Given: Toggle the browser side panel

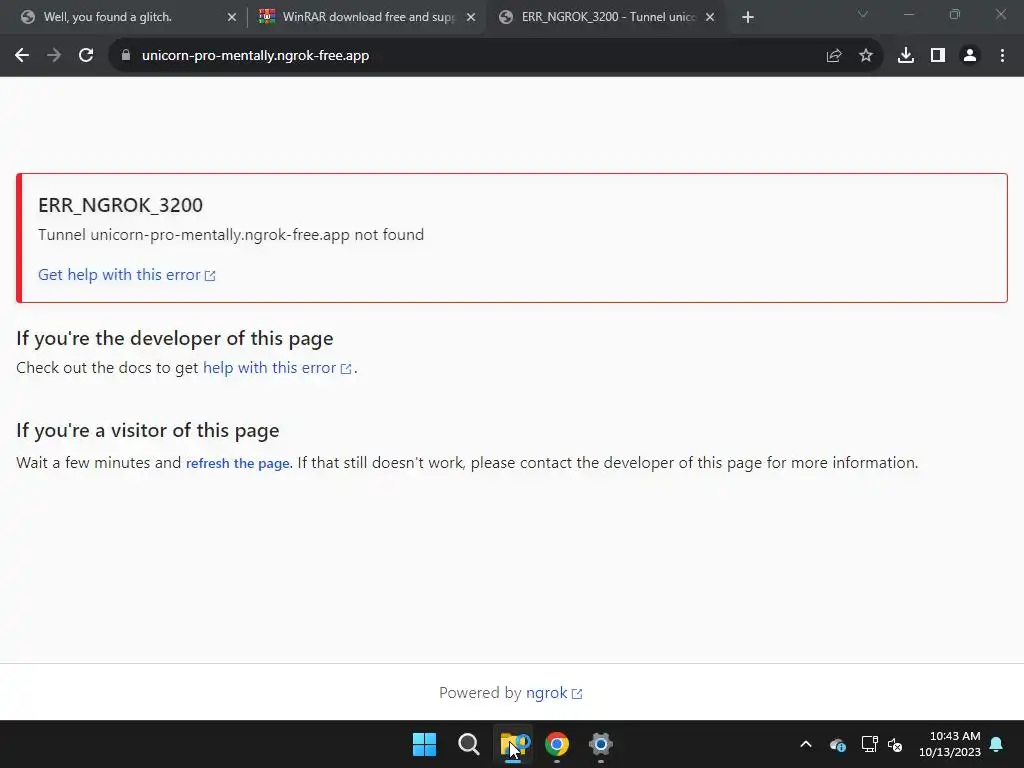Looking at the screenshot, I should click(938, 56).
